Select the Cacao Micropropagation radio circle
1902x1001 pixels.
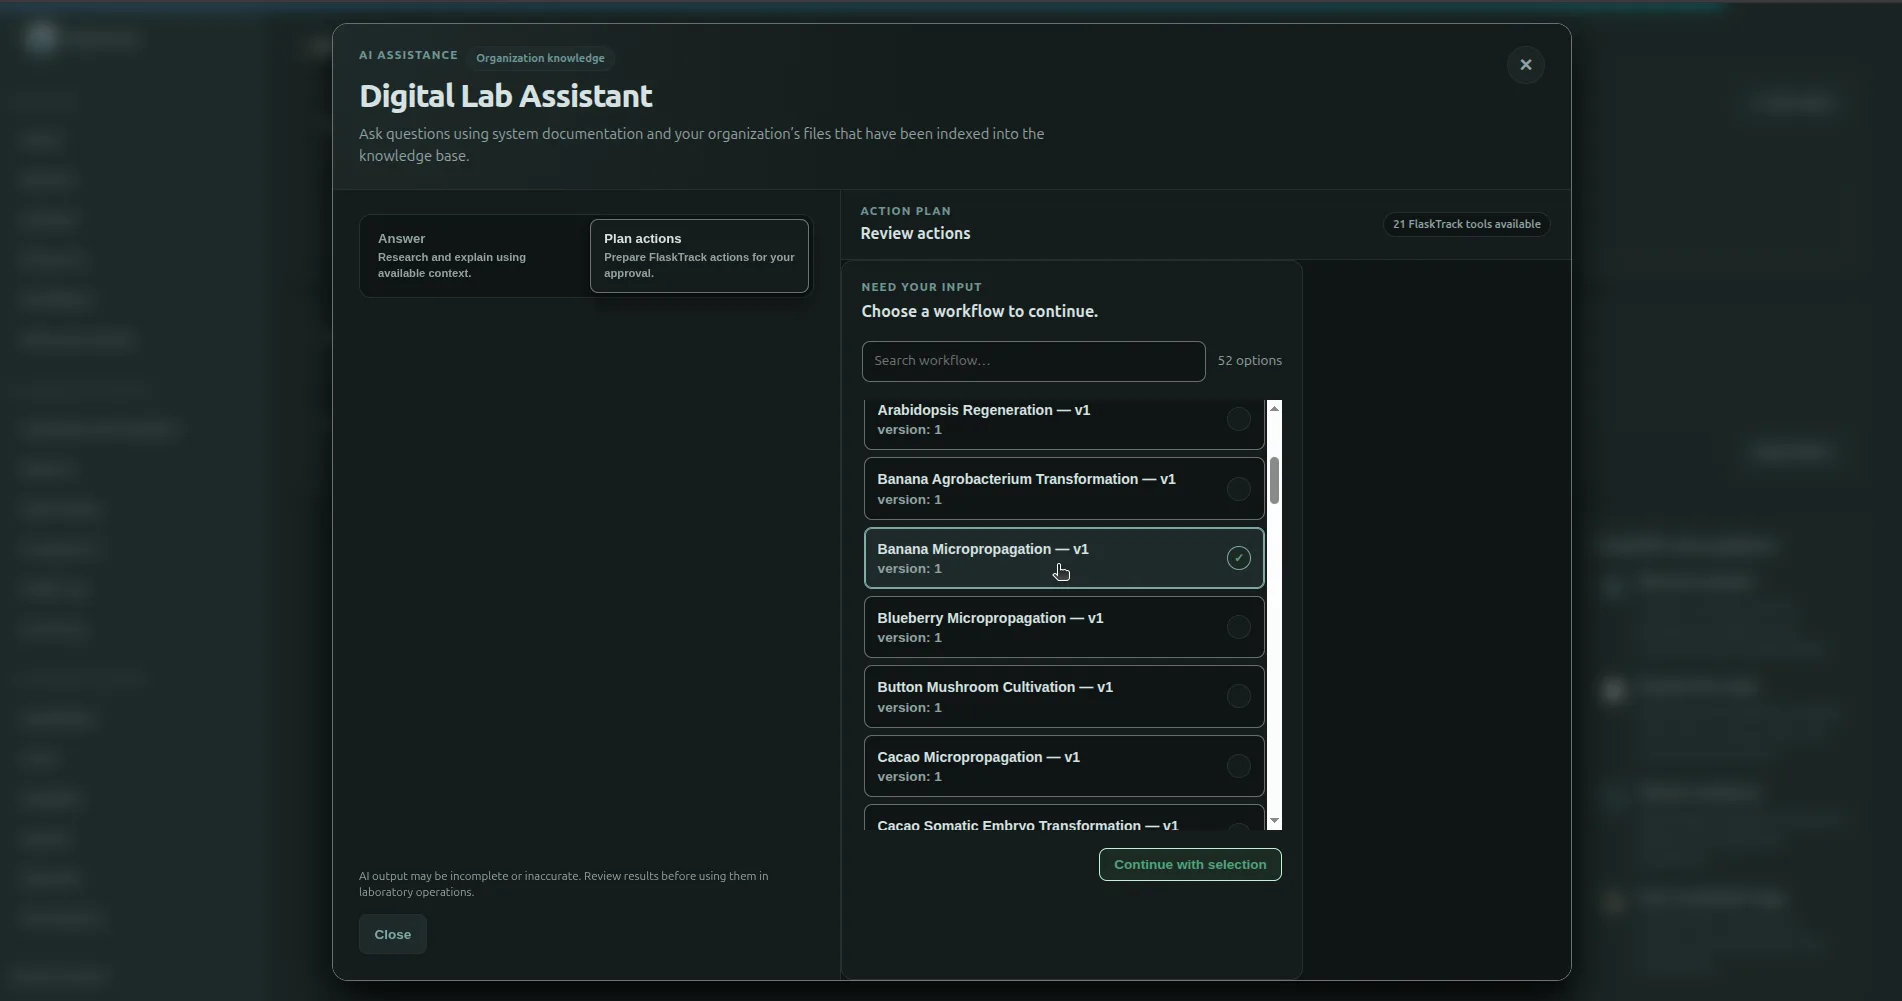1238,766
